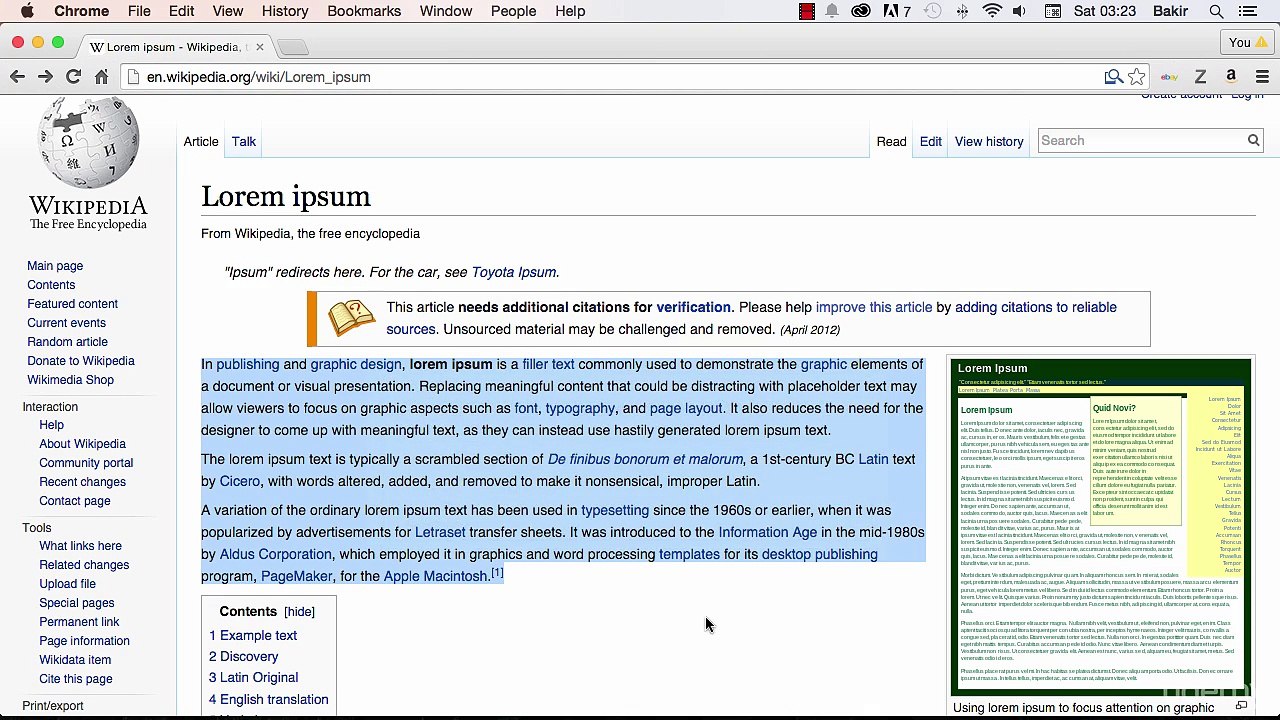Open the Lorem ipsum sample image

tap(1100, 526)
